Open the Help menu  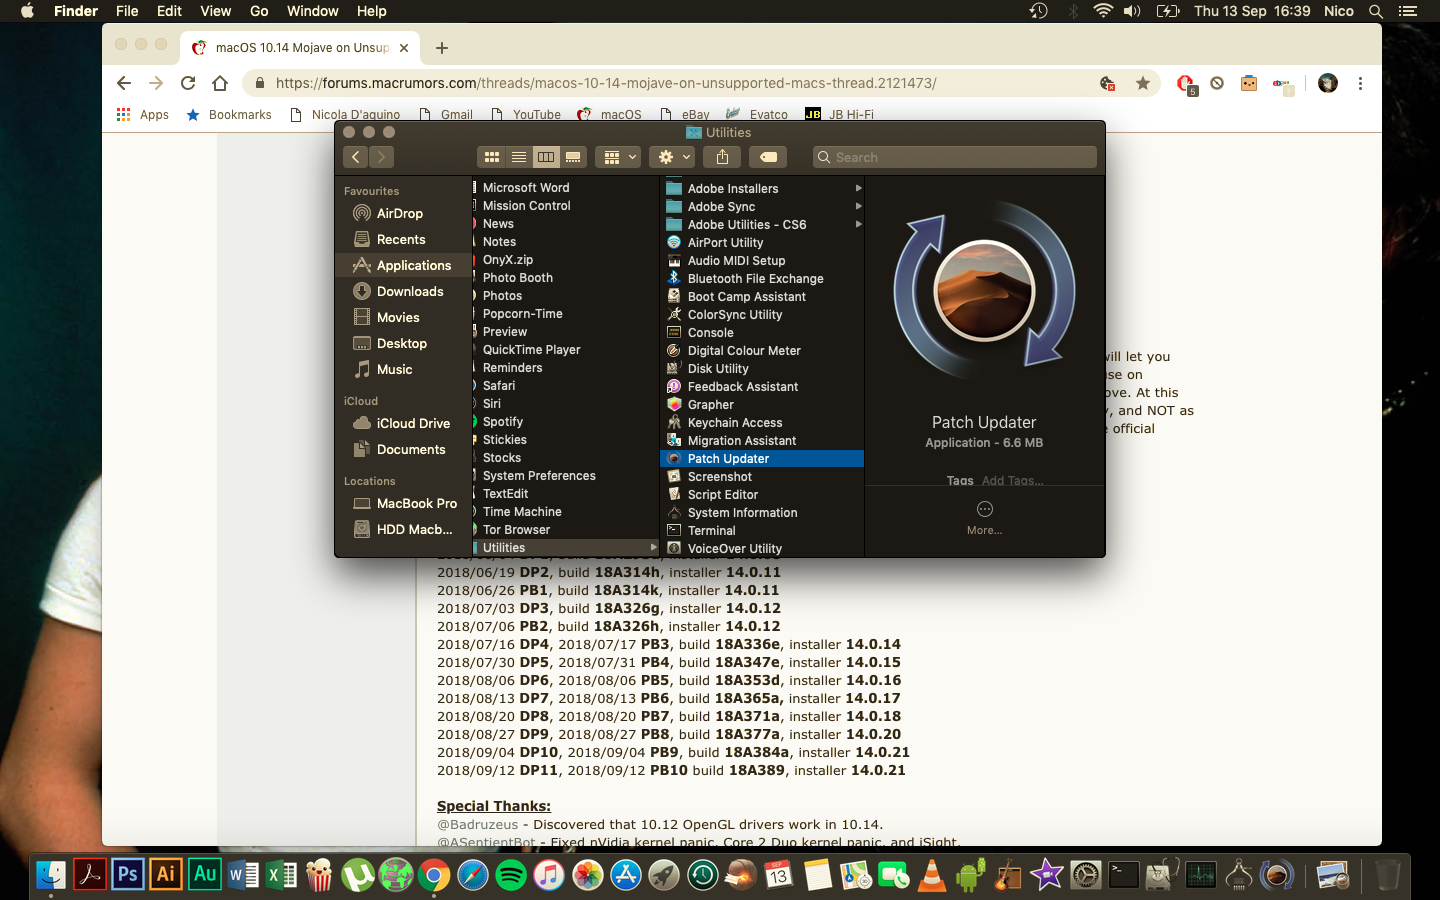point(371,11)
